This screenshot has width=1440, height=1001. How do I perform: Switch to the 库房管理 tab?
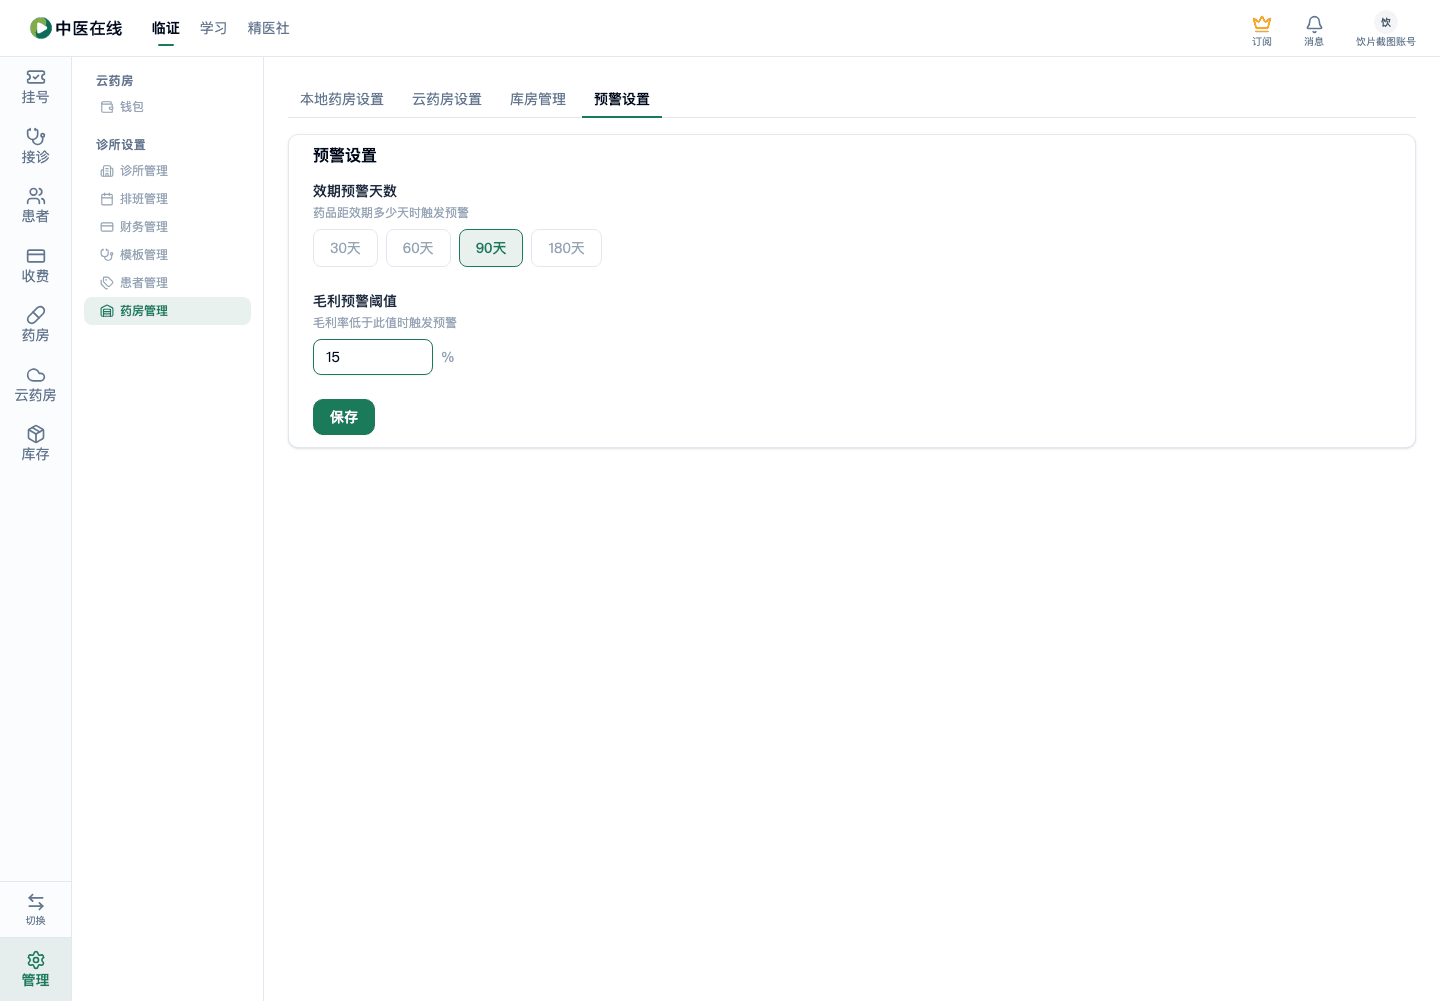click(538, 99)
